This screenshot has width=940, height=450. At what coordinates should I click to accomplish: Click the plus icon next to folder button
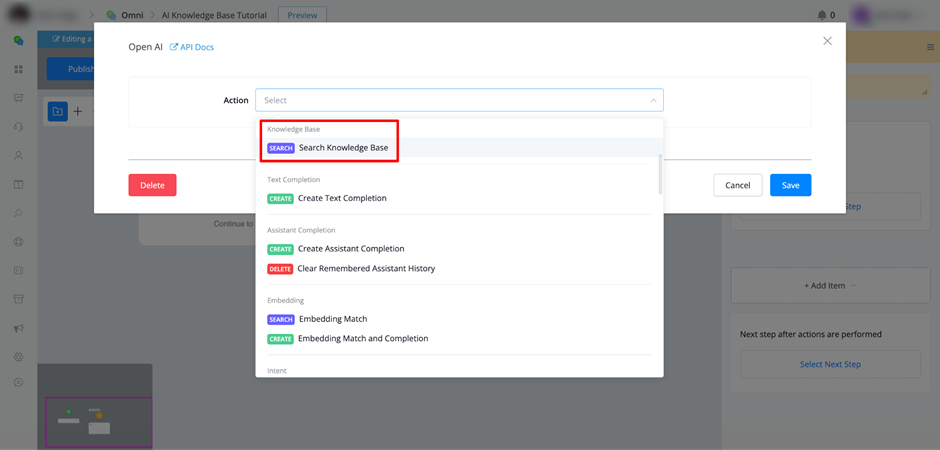(78, 111)
